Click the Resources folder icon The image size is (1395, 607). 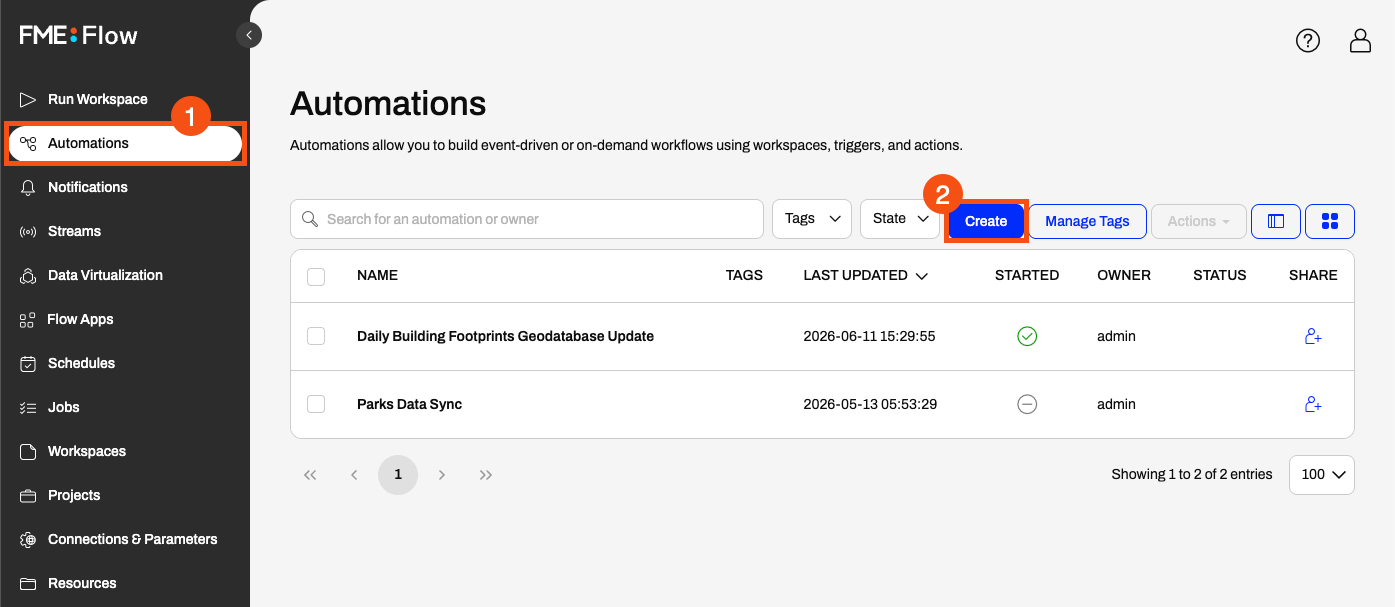(28, 583)
